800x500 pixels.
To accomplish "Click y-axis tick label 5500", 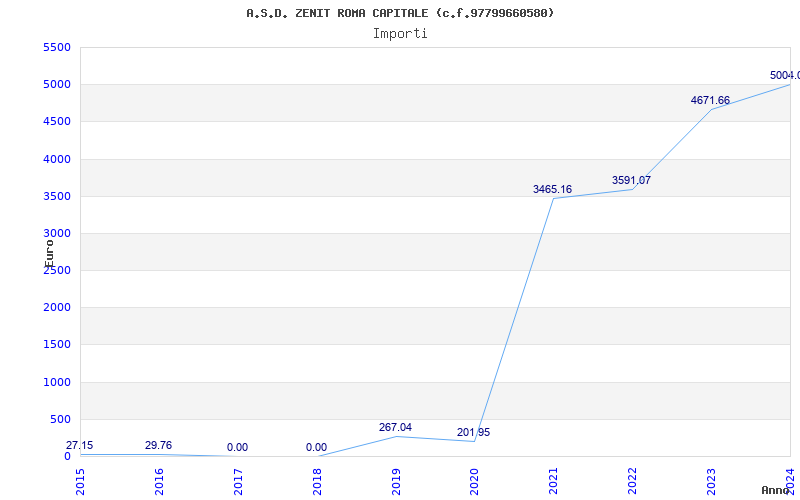I will click(x=57, y=47).
